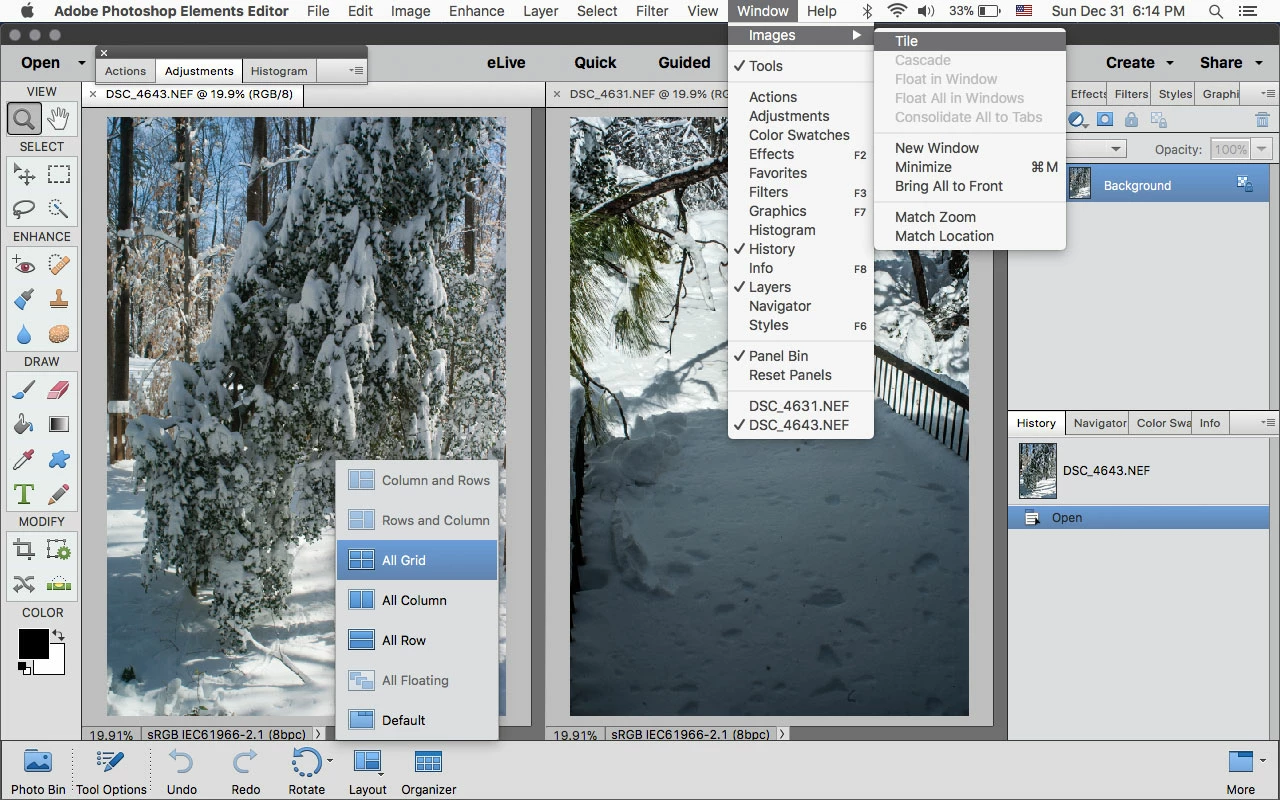Open the Opacity dropdown arrow
Viewport: 1280px width, 800px height.
[x=1262, y=149]
